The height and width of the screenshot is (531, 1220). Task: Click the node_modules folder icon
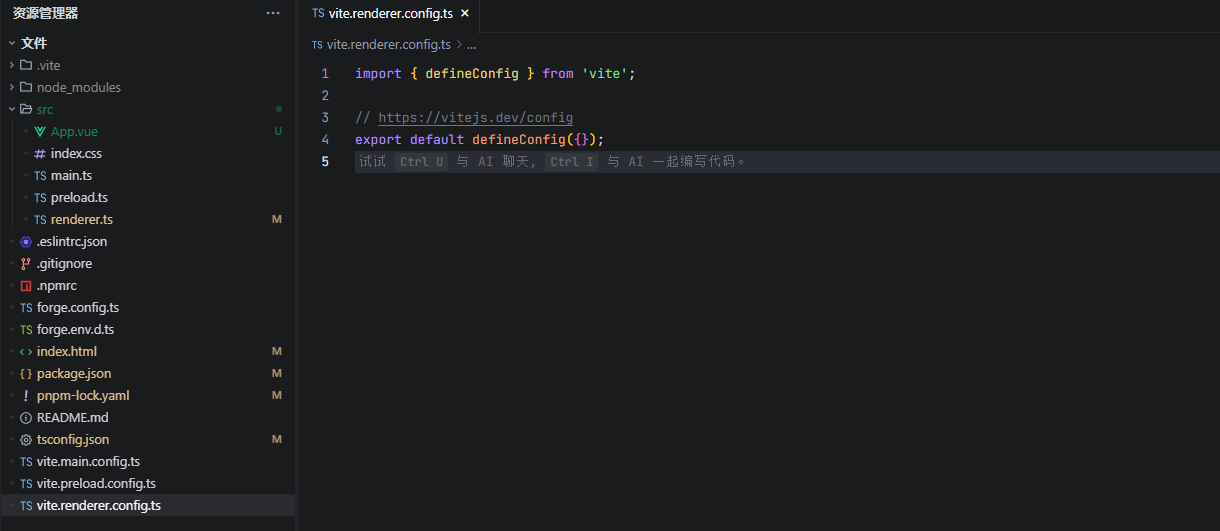[26, 87]
